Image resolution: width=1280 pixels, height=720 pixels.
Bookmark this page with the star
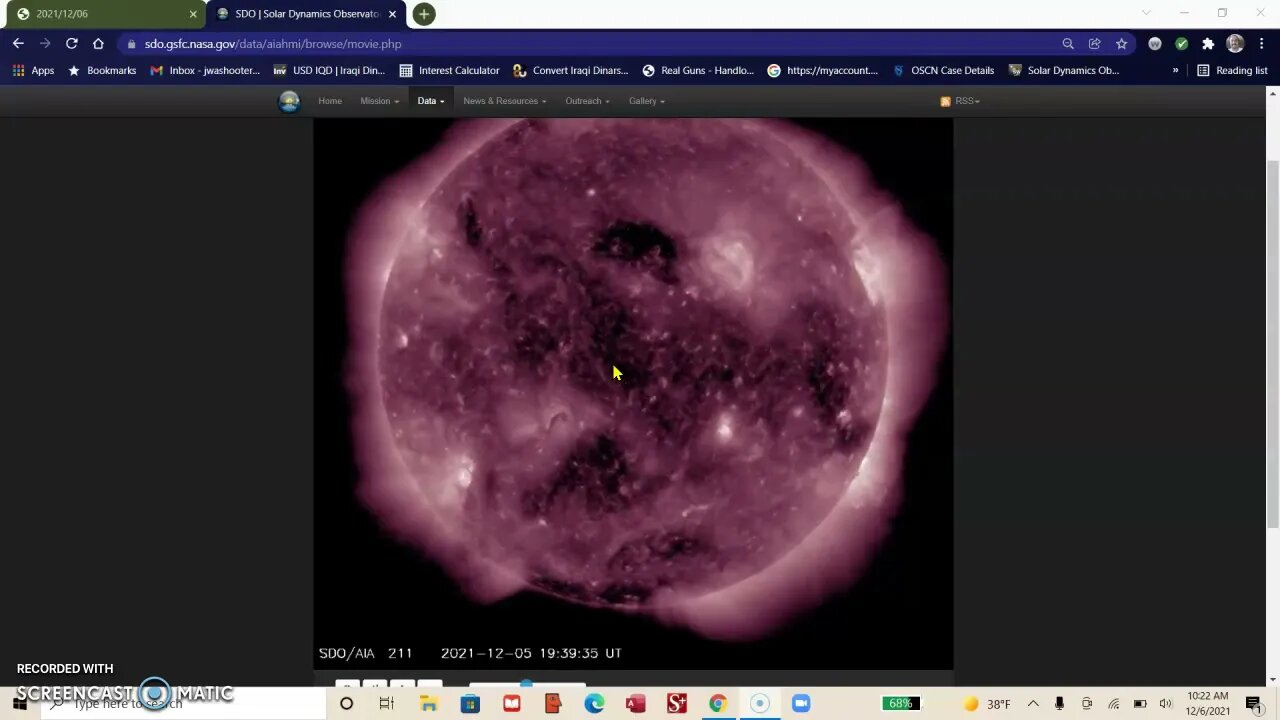1122,44
